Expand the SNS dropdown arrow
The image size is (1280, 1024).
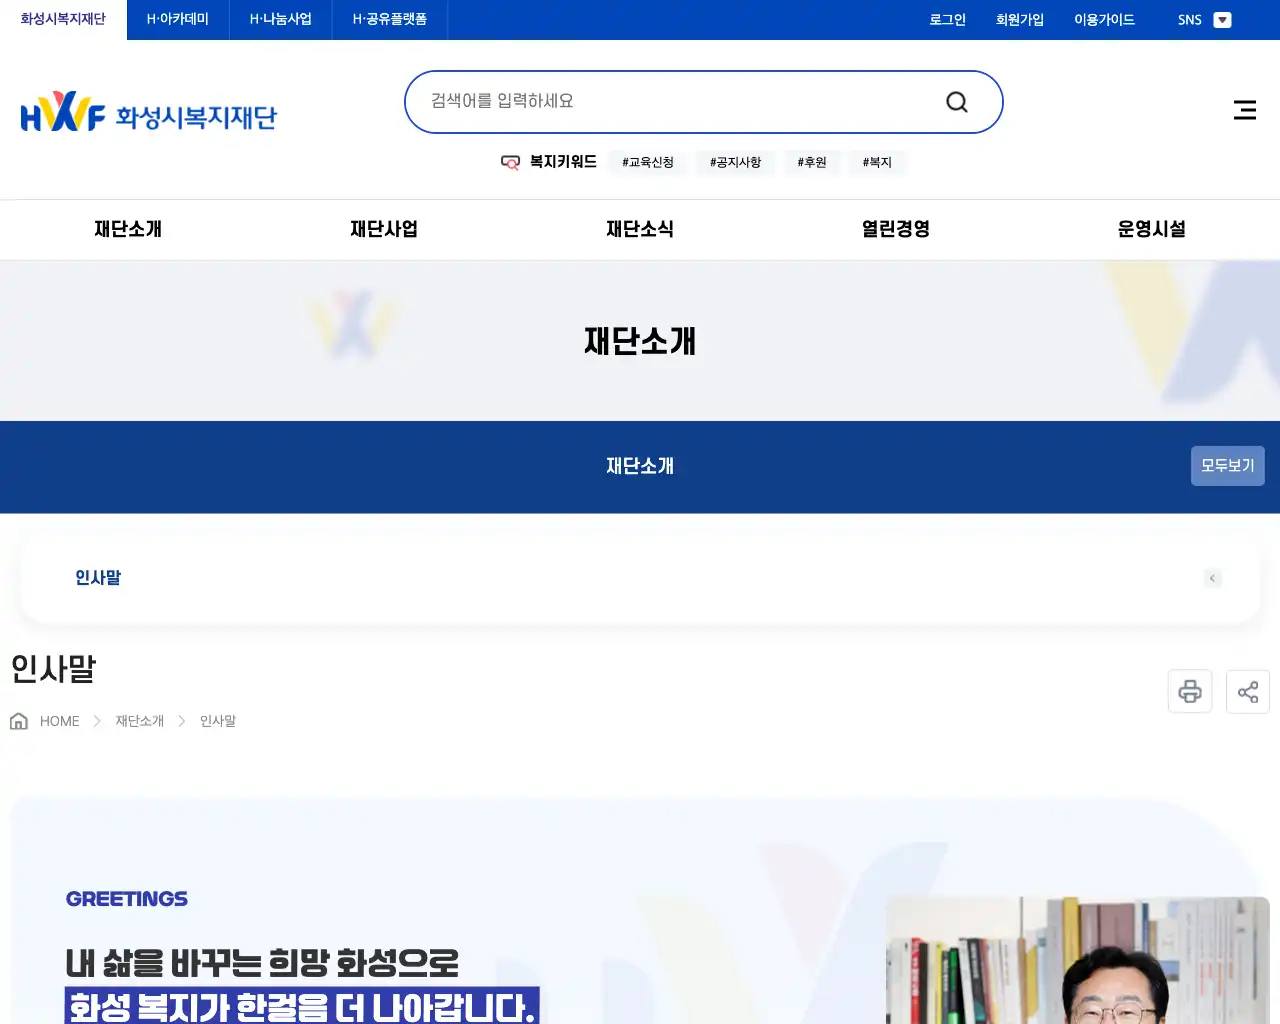(x=1222, y=19)
